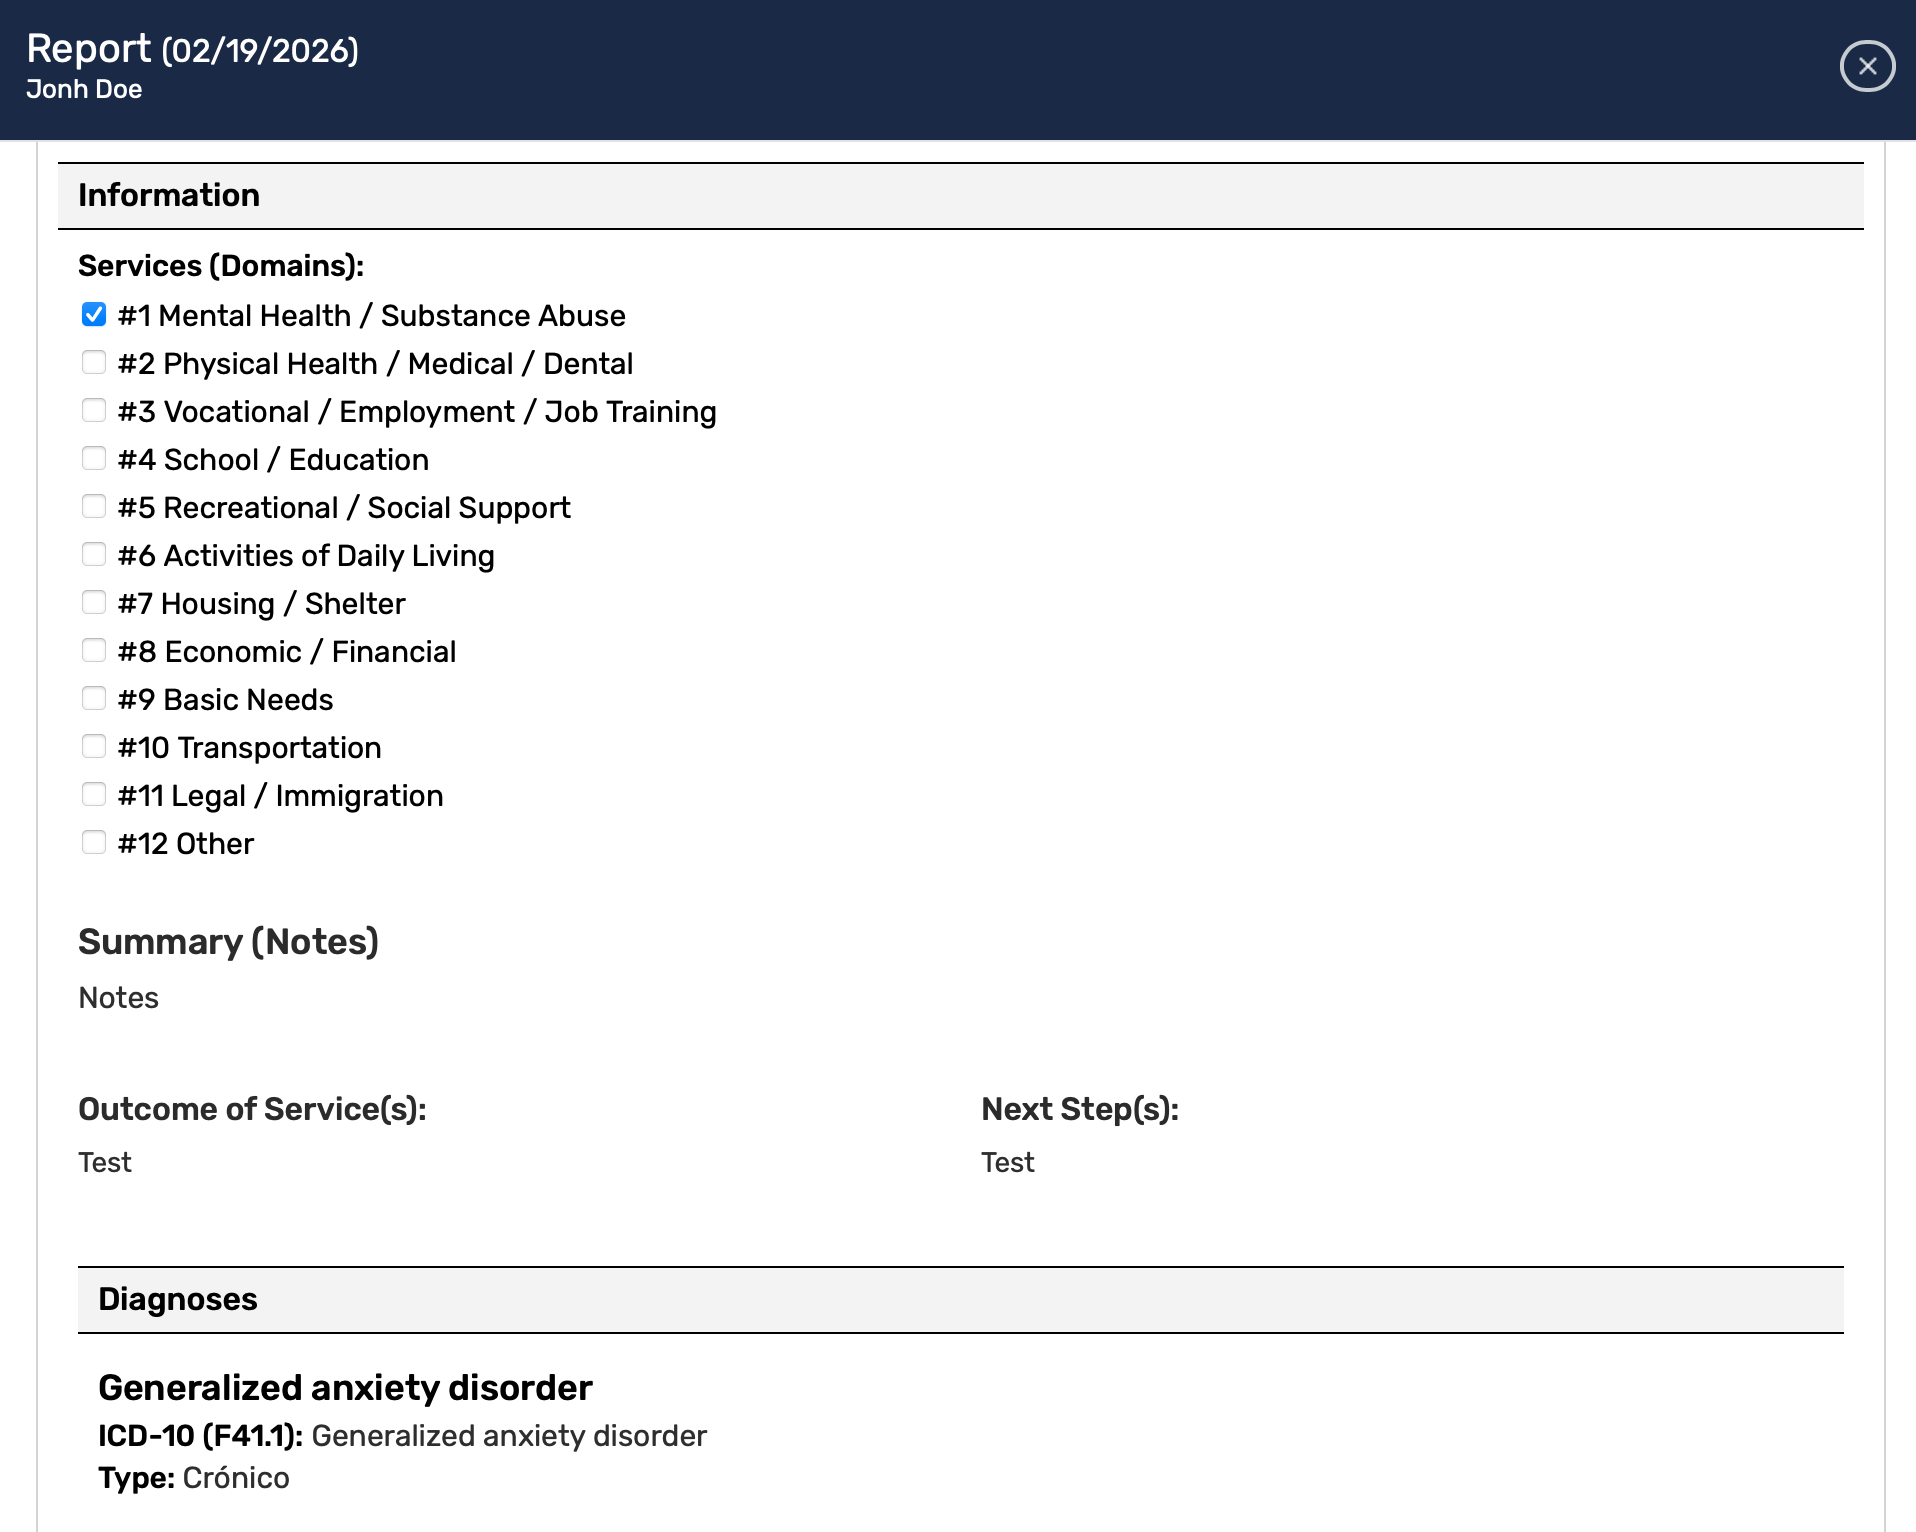Tick #11 Legal / Immigration checkbox
The height and width of the screenshot is (1532, 1916).
[94, 795]
